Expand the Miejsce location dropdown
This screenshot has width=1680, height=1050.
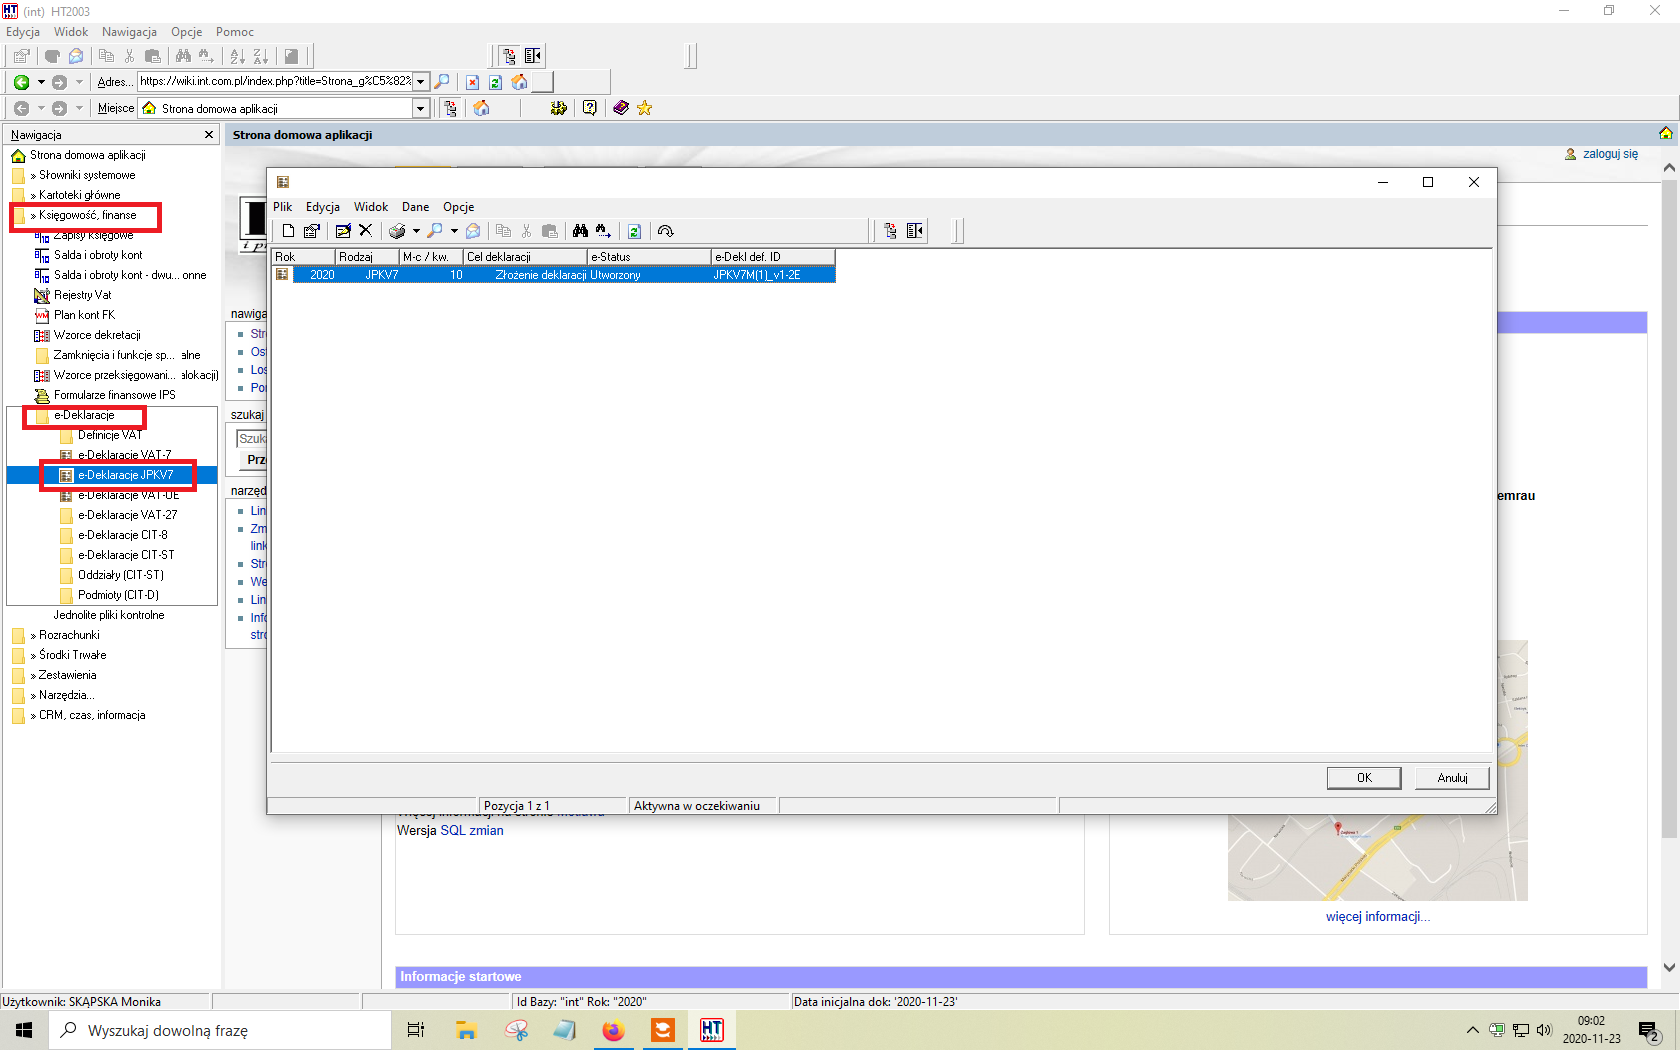click(x=421, y=108)
